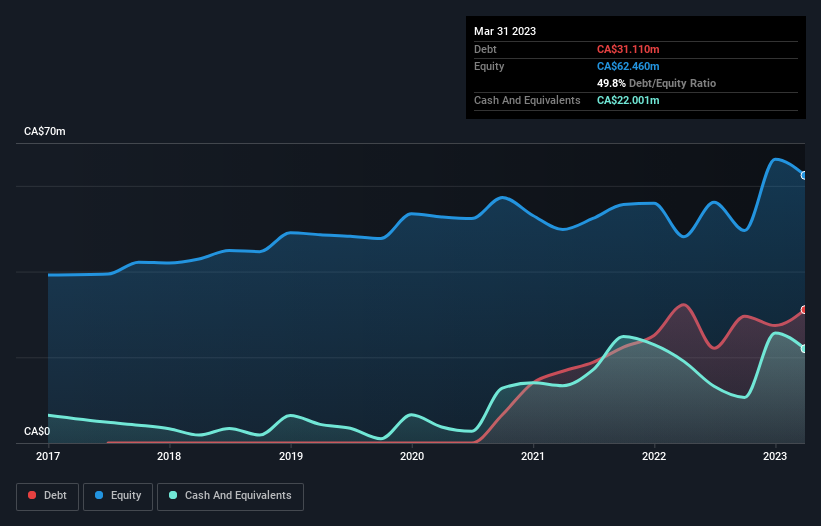The image size is (821, 526).
Task: Click the 2018 x-axis label
Action: (169, 456)
